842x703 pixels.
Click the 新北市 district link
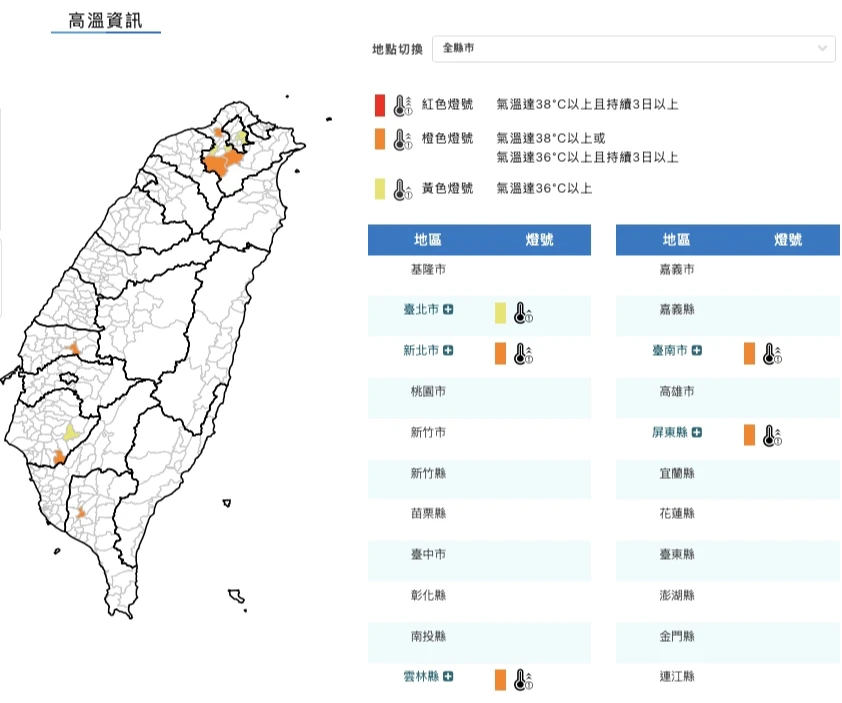[421, 351]
